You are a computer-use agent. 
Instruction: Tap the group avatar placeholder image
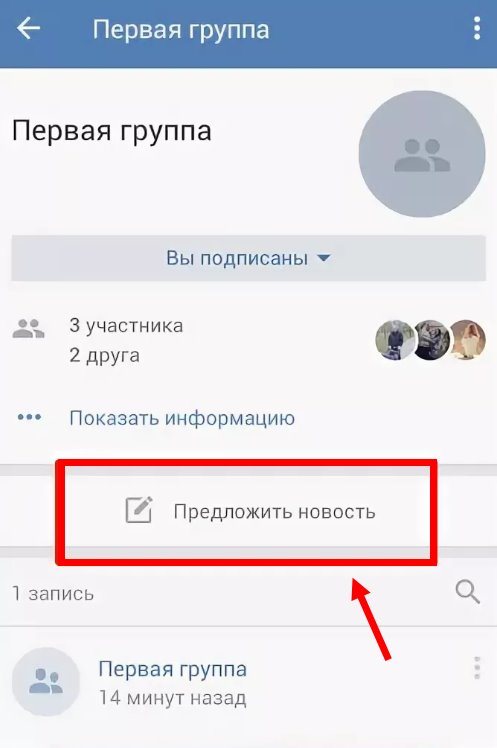coord(422,154)
